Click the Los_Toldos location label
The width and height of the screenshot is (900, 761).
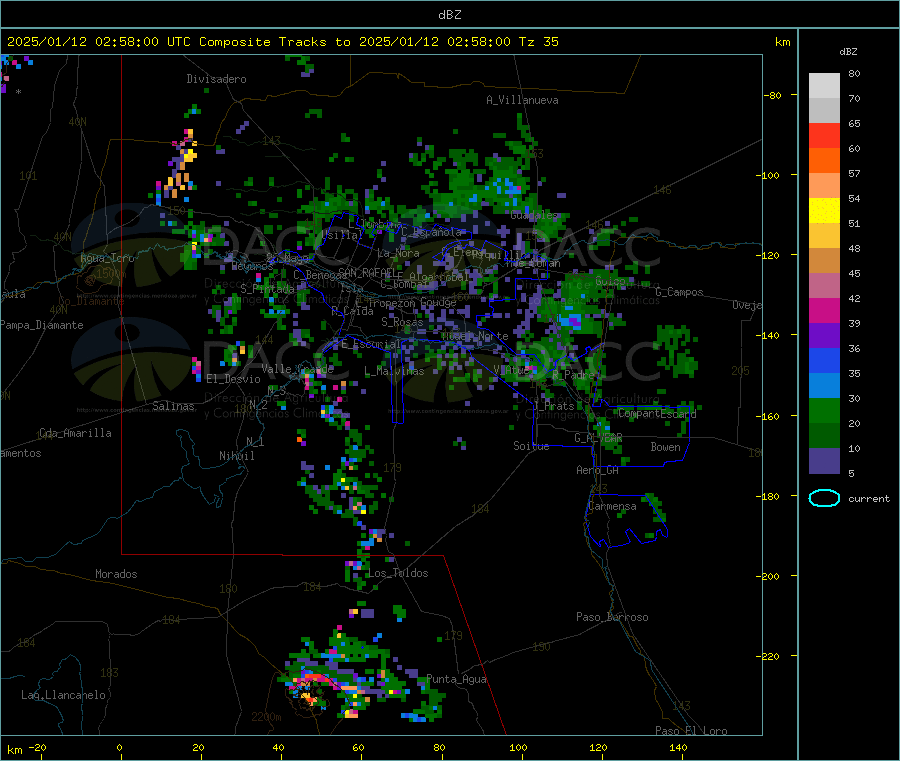click(398, 573)
